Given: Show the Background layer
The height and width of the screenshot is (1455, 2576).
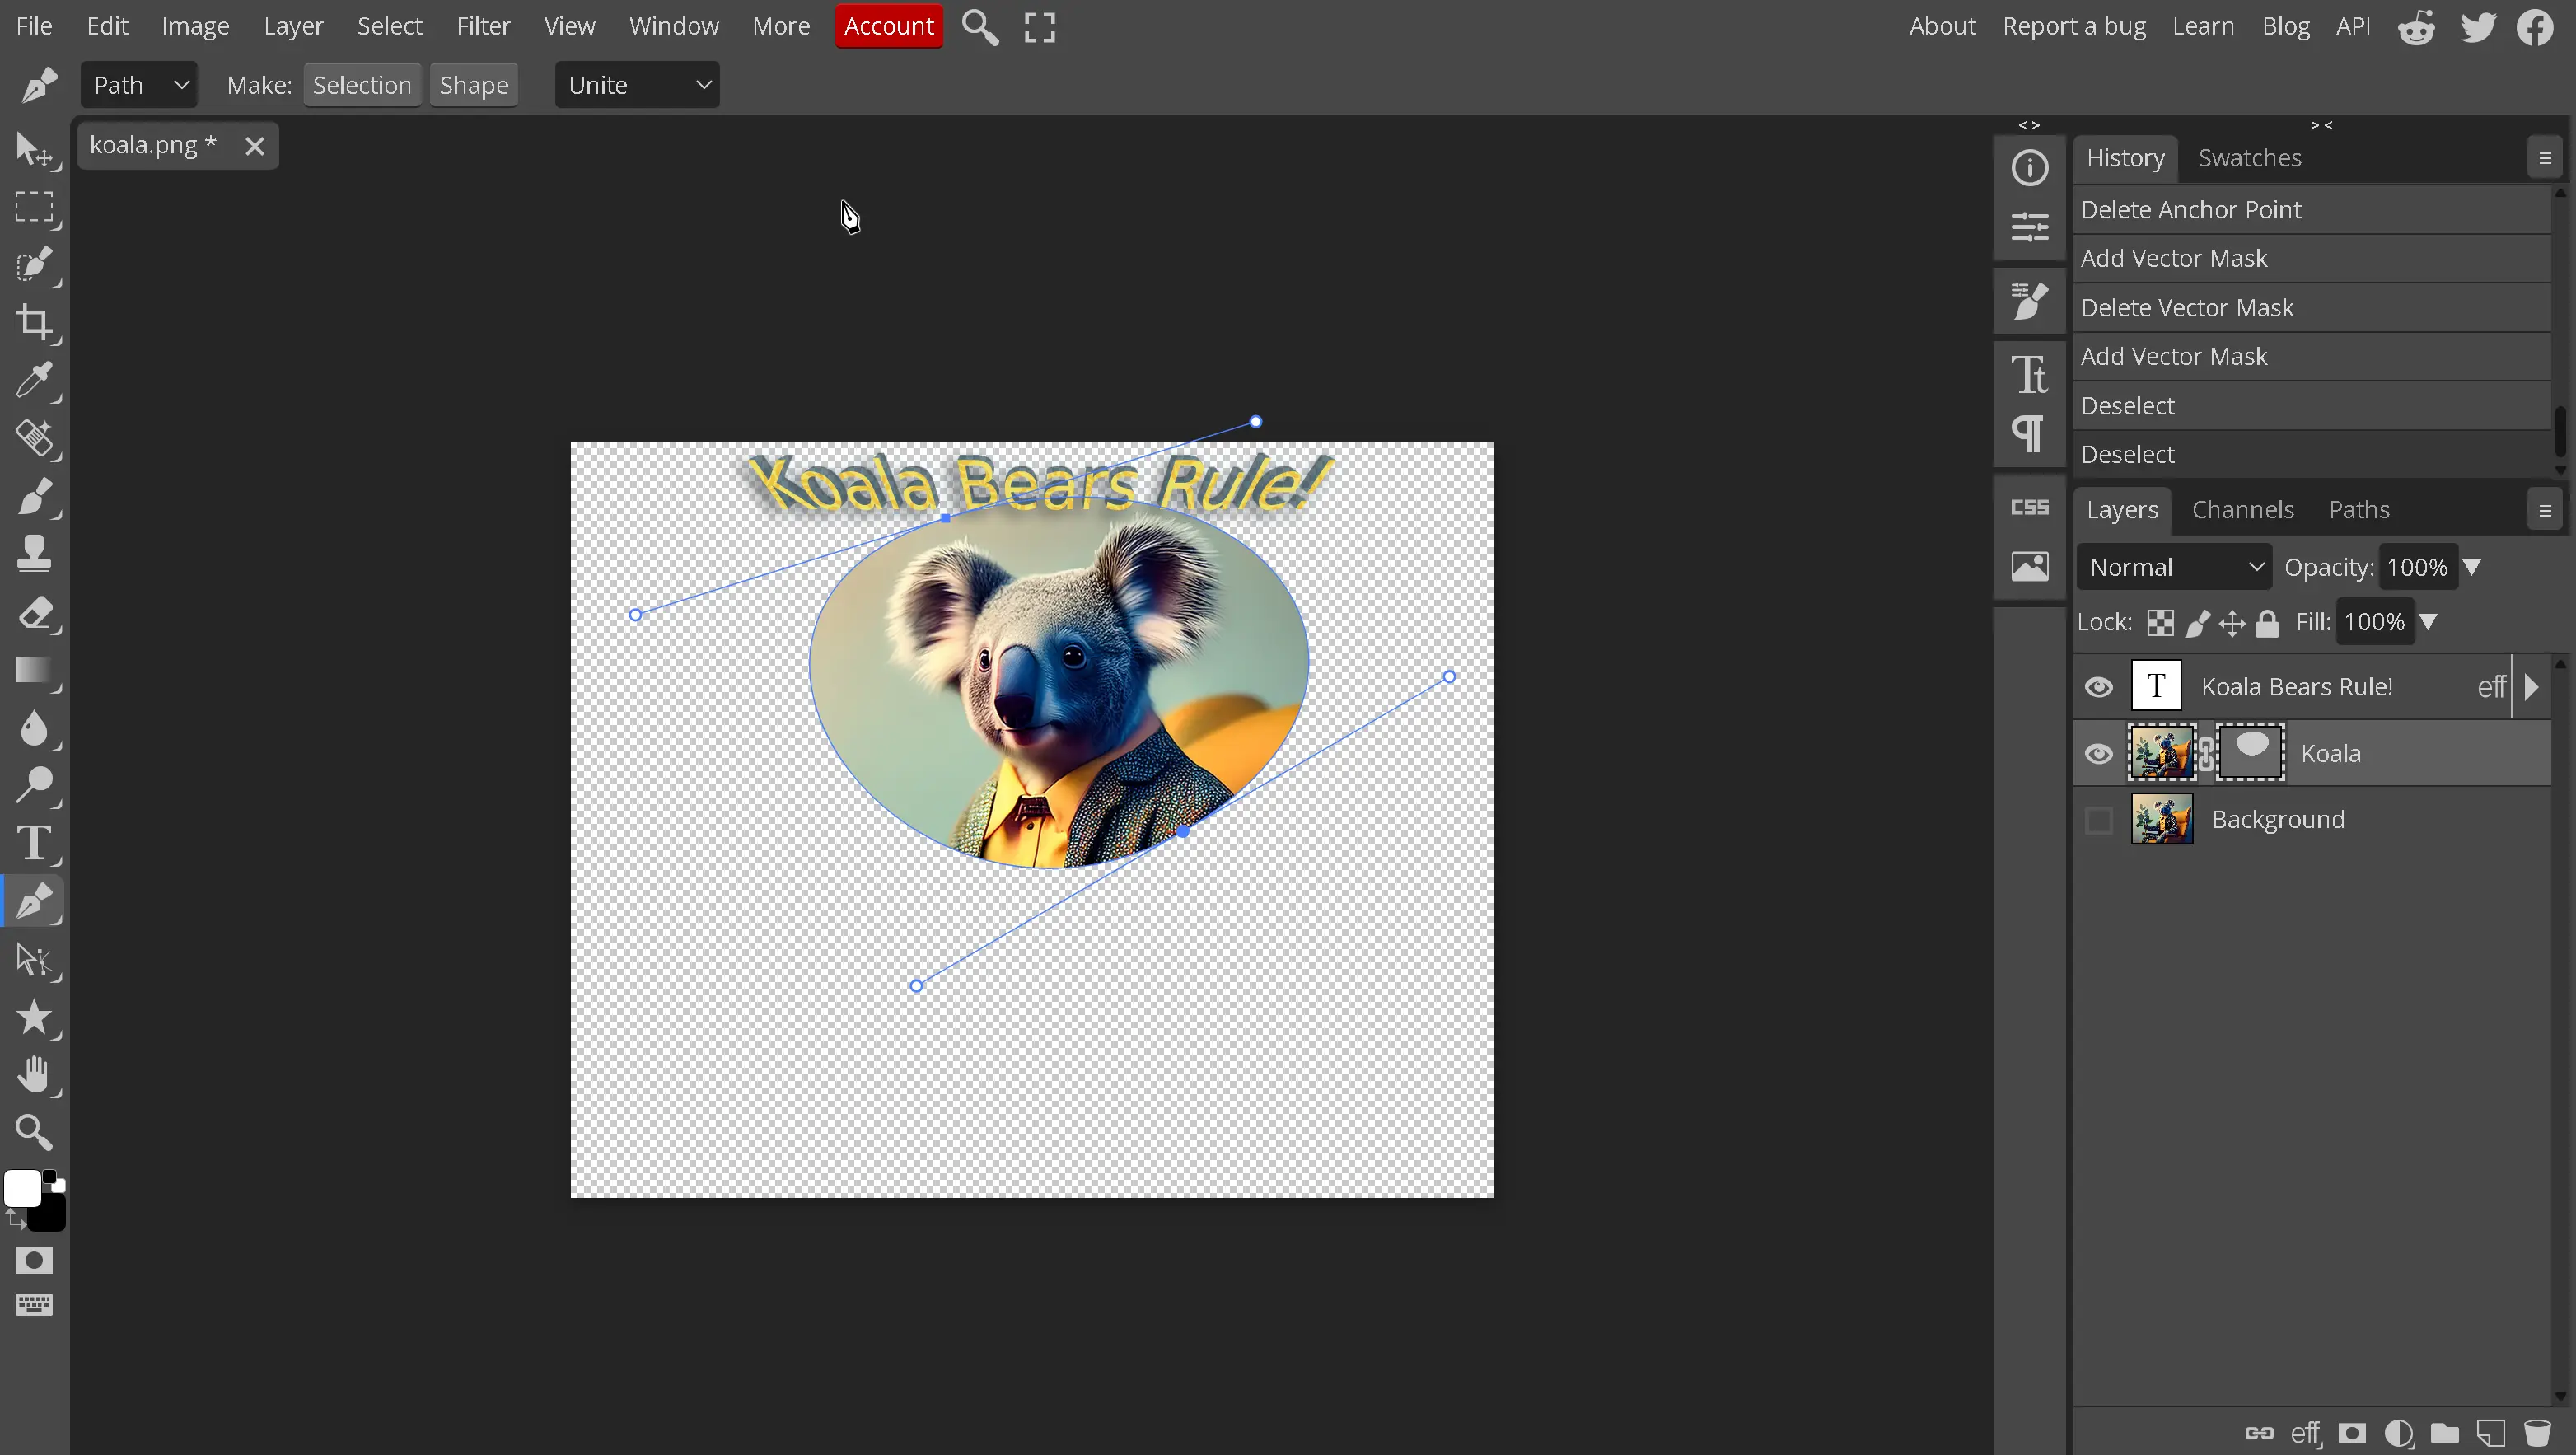Looking at the screenshot, I should pyautogui.click(x=2099, y=820).
